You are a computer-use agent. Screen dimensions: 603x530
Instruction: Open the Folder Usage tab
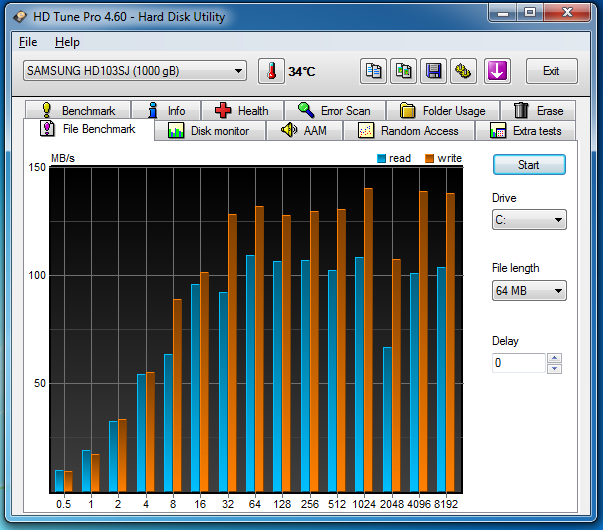tap(443, 110)
